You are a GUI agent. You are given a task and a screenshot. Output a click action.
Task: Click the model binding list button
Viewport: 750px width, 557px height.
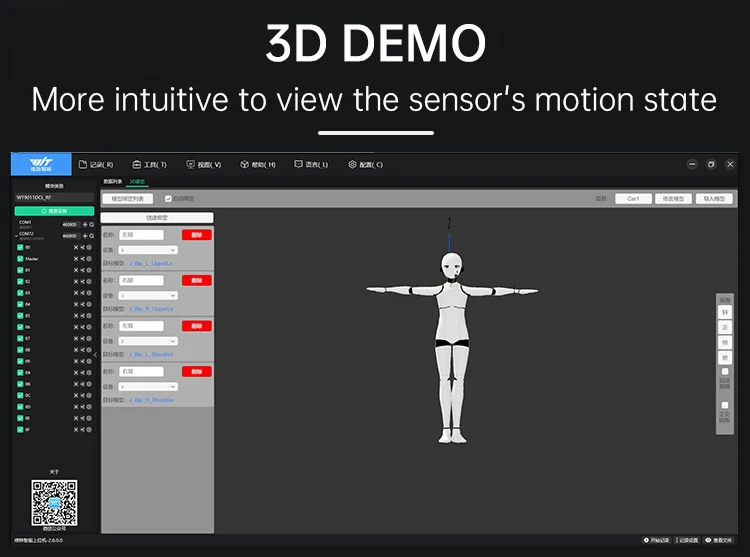pos(128,198)
